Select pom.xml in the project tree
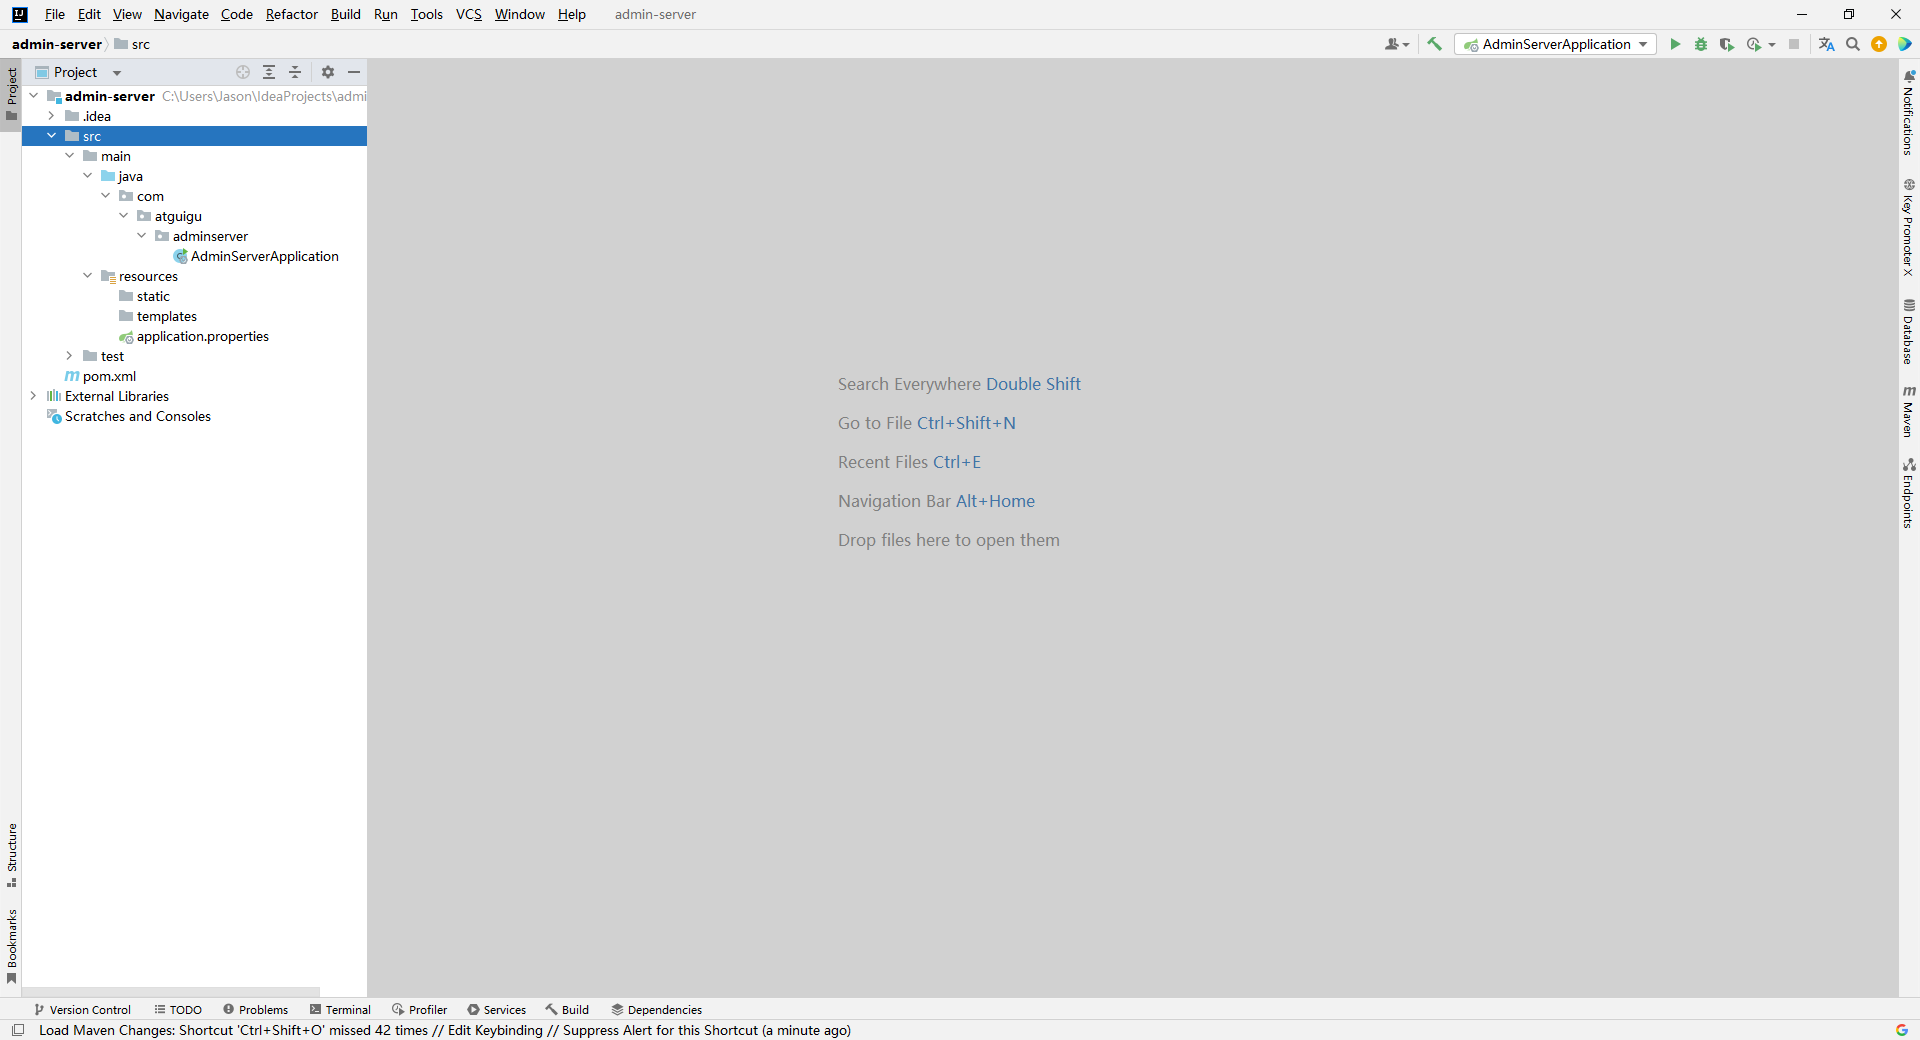Image resolution: width=1920 pixels, height=1040 pixels. point(109,376)
